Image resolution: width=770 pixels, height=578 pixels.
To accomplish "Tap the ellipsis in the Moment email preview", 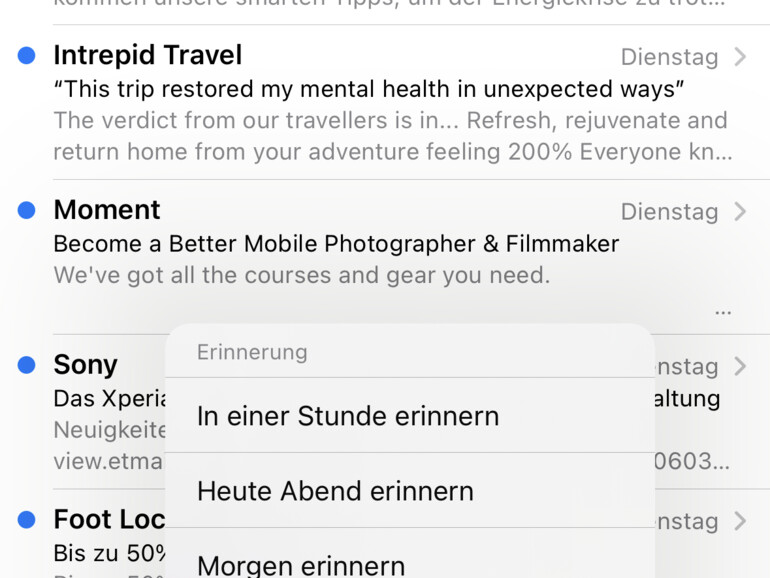I will [x=723, y=311].
